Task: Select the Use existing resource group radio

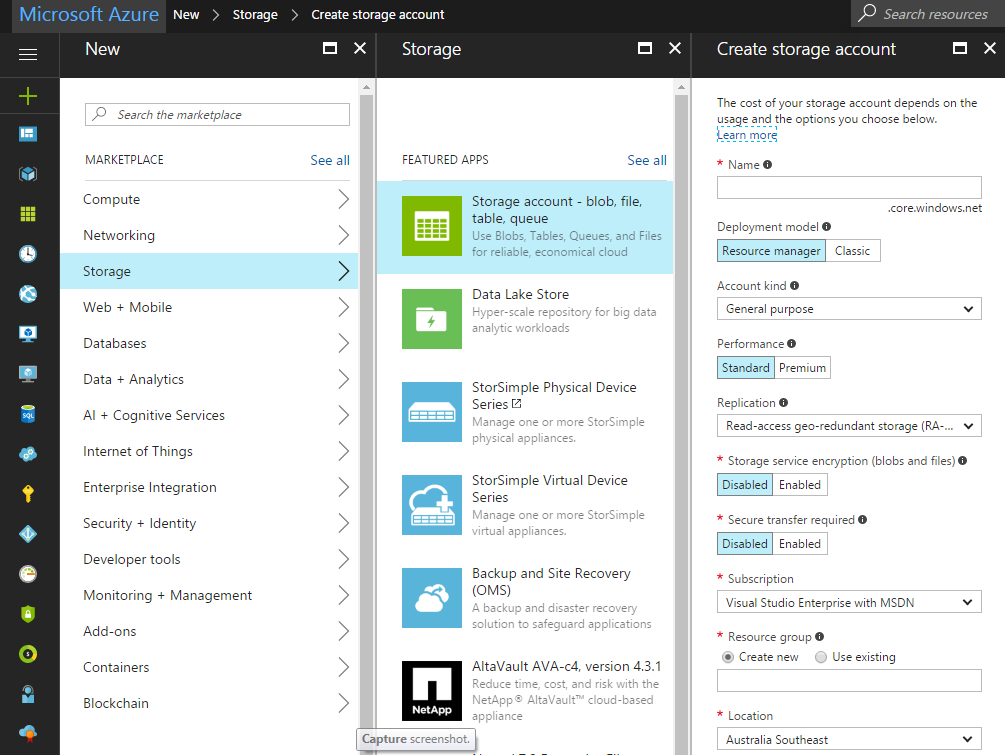Action: click(x=820, y=657)
